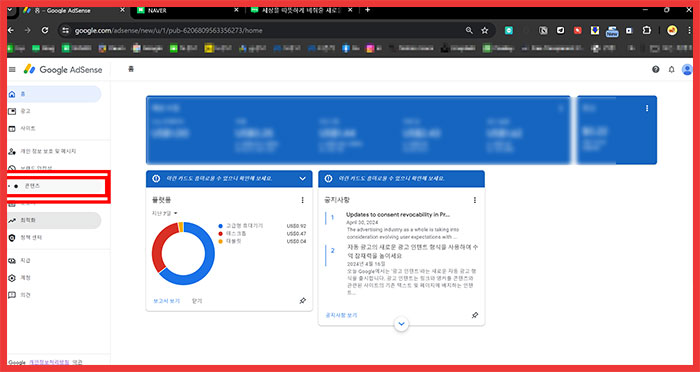Click the red 데스크톱 legend dot
Screen dimensions: 700x372
(220, 234)
